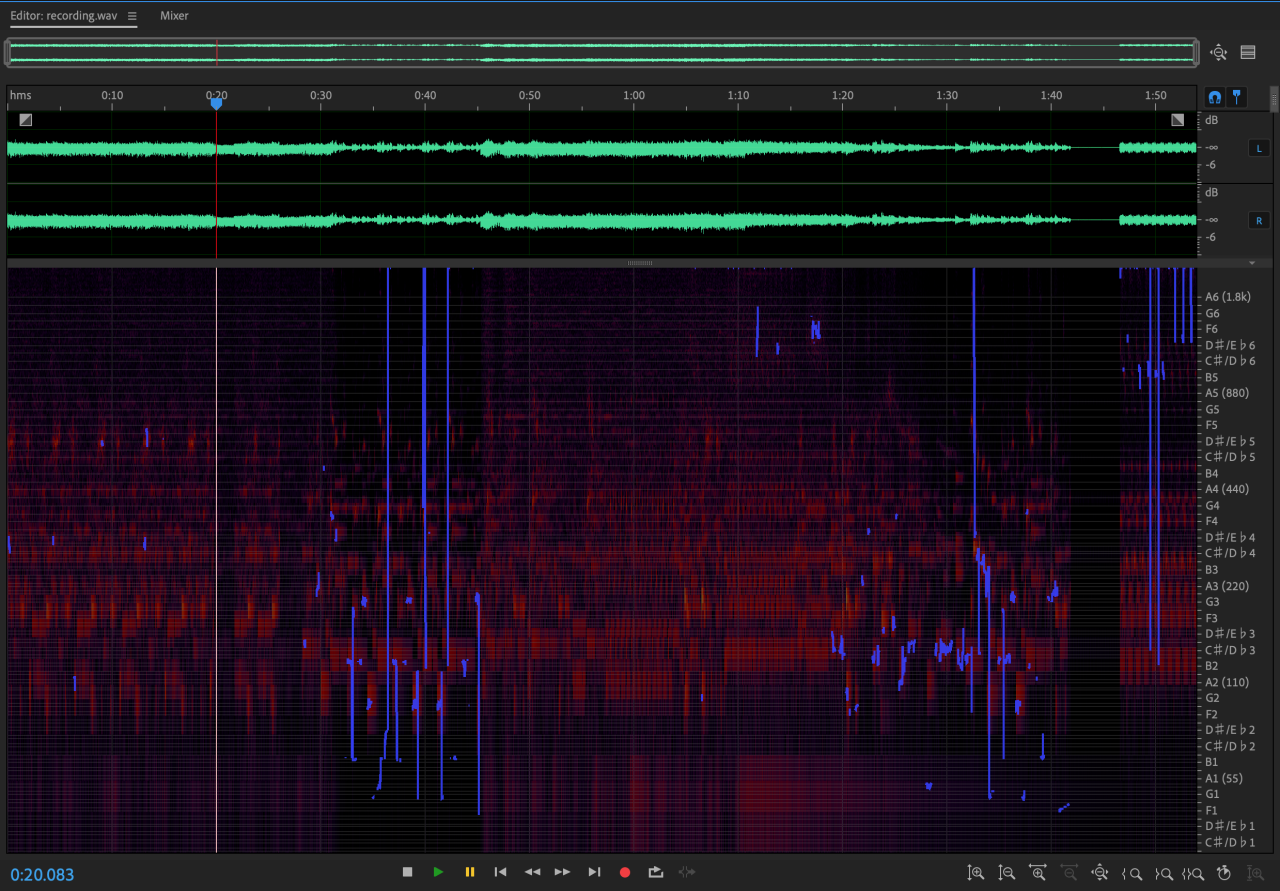This screenshot has width=1280, height=891.
Task: Toggle Skip Selection button in transport
Action: (687, 872)
